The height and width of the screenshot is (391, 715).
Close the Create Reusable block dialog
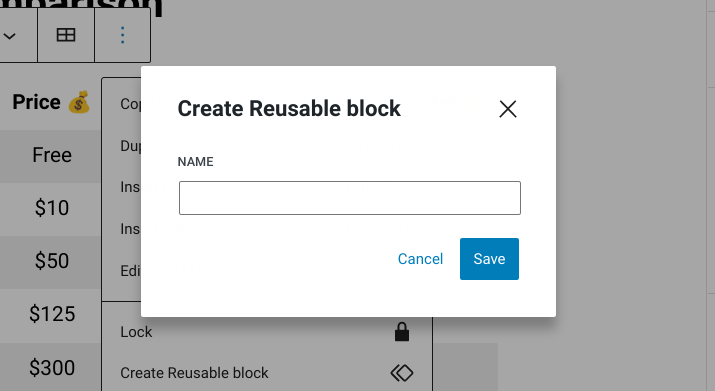click(x=508, y=109)
